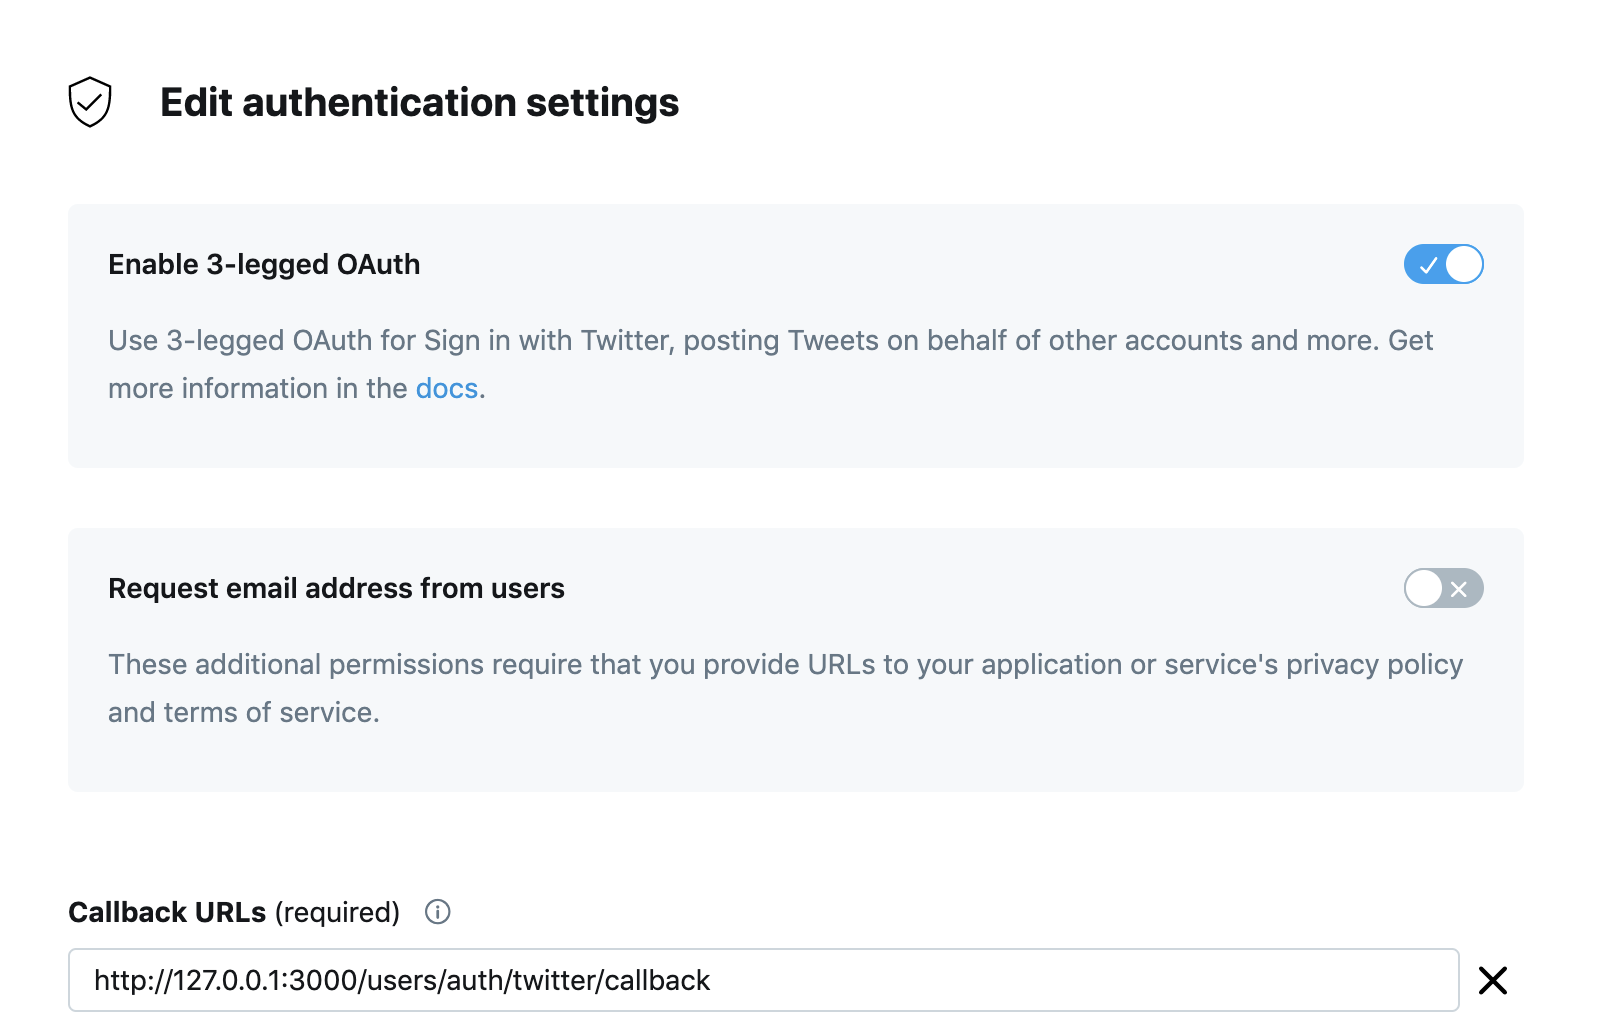Click the "Callback URLs" field label
The image size is (1606, 1032).
(167, 912)
